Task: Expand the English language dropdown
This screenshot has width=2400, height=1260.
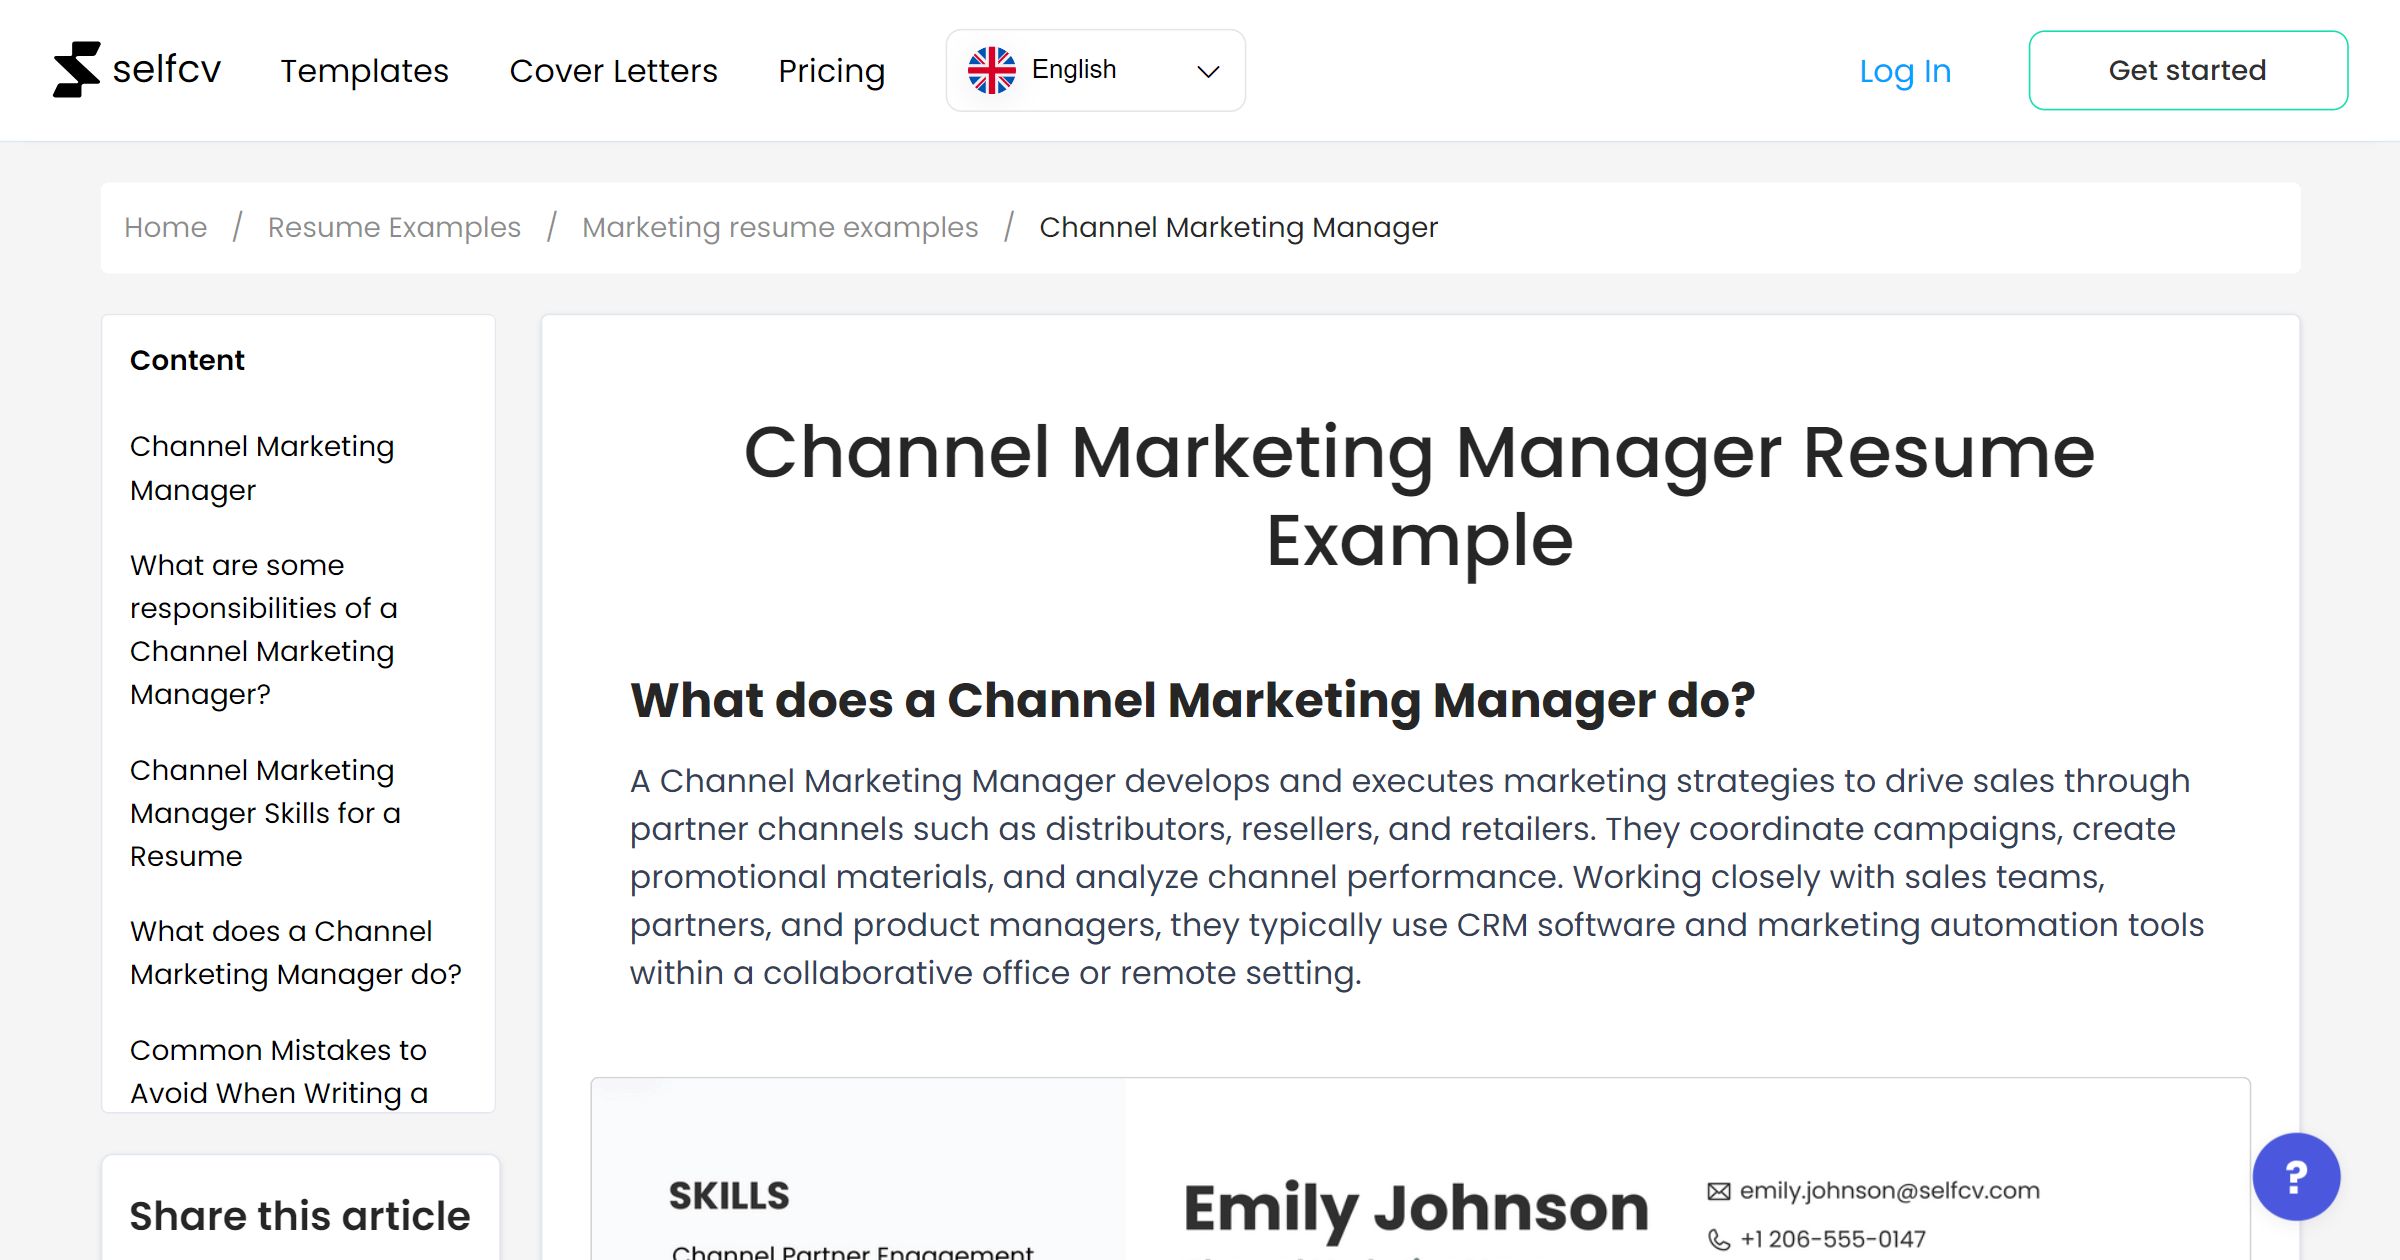Action: click(x=1095, y=70)
